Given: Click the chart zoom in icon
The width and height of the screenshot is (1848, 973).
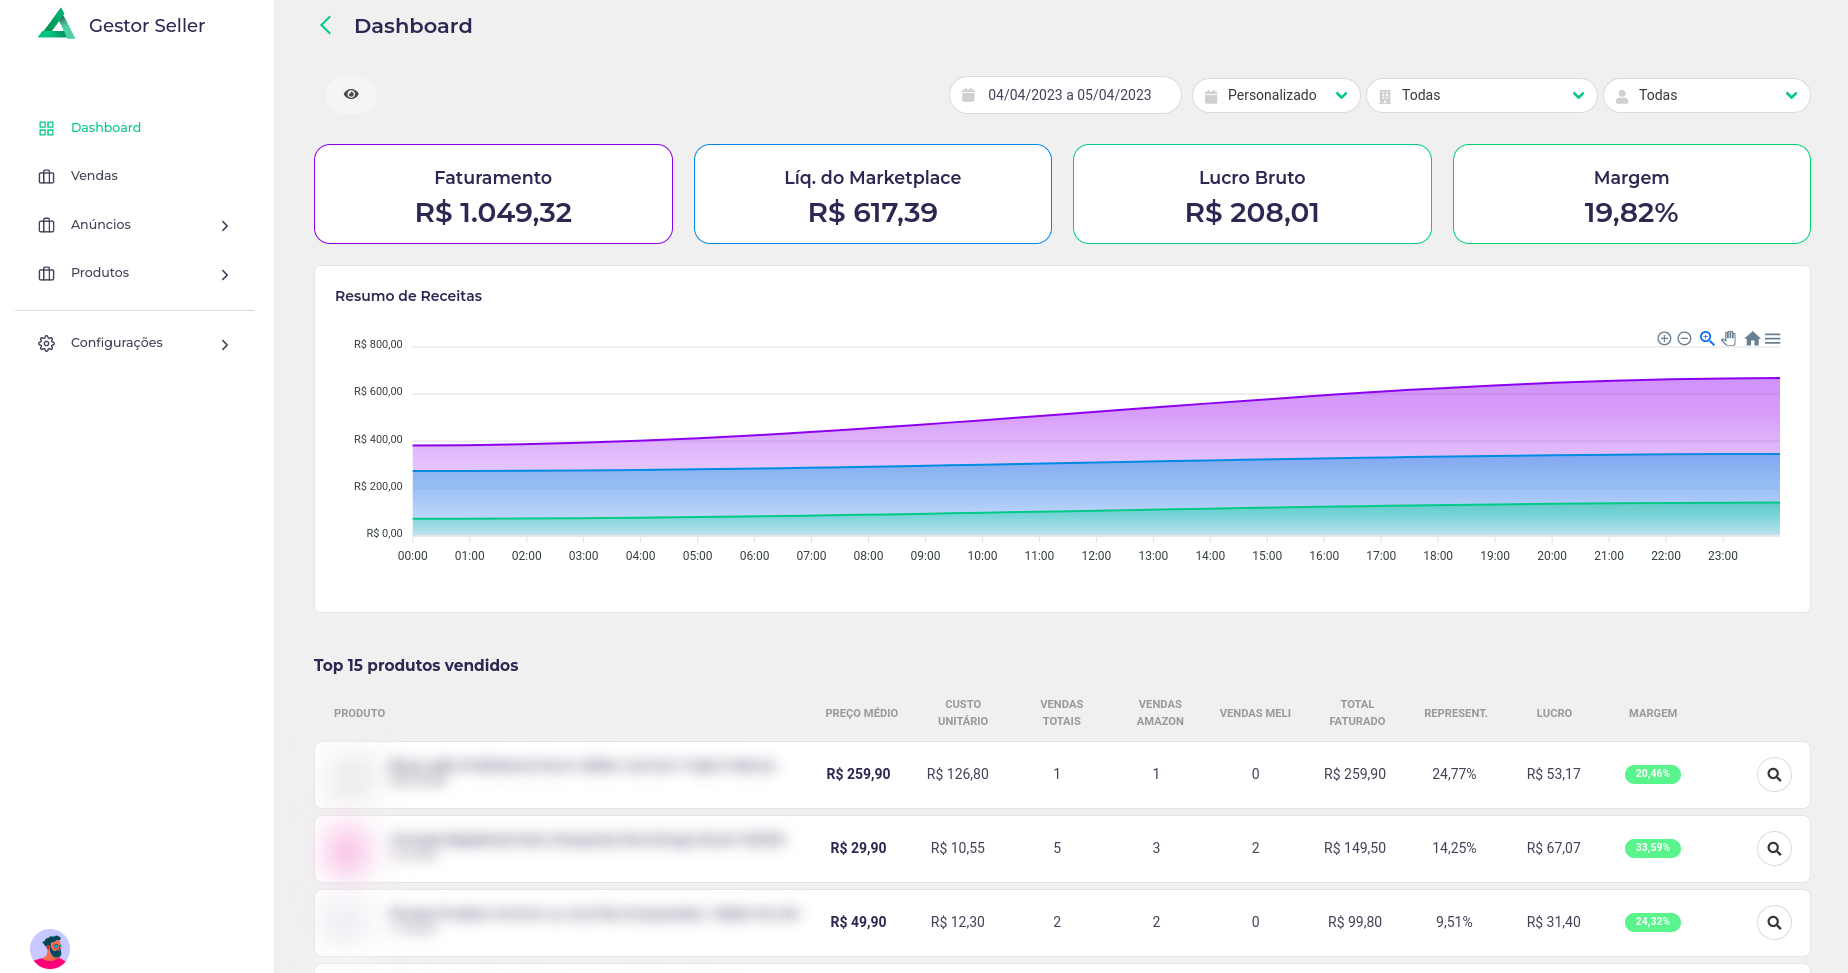Looking at the screenshot, I should click(1664, 339).
